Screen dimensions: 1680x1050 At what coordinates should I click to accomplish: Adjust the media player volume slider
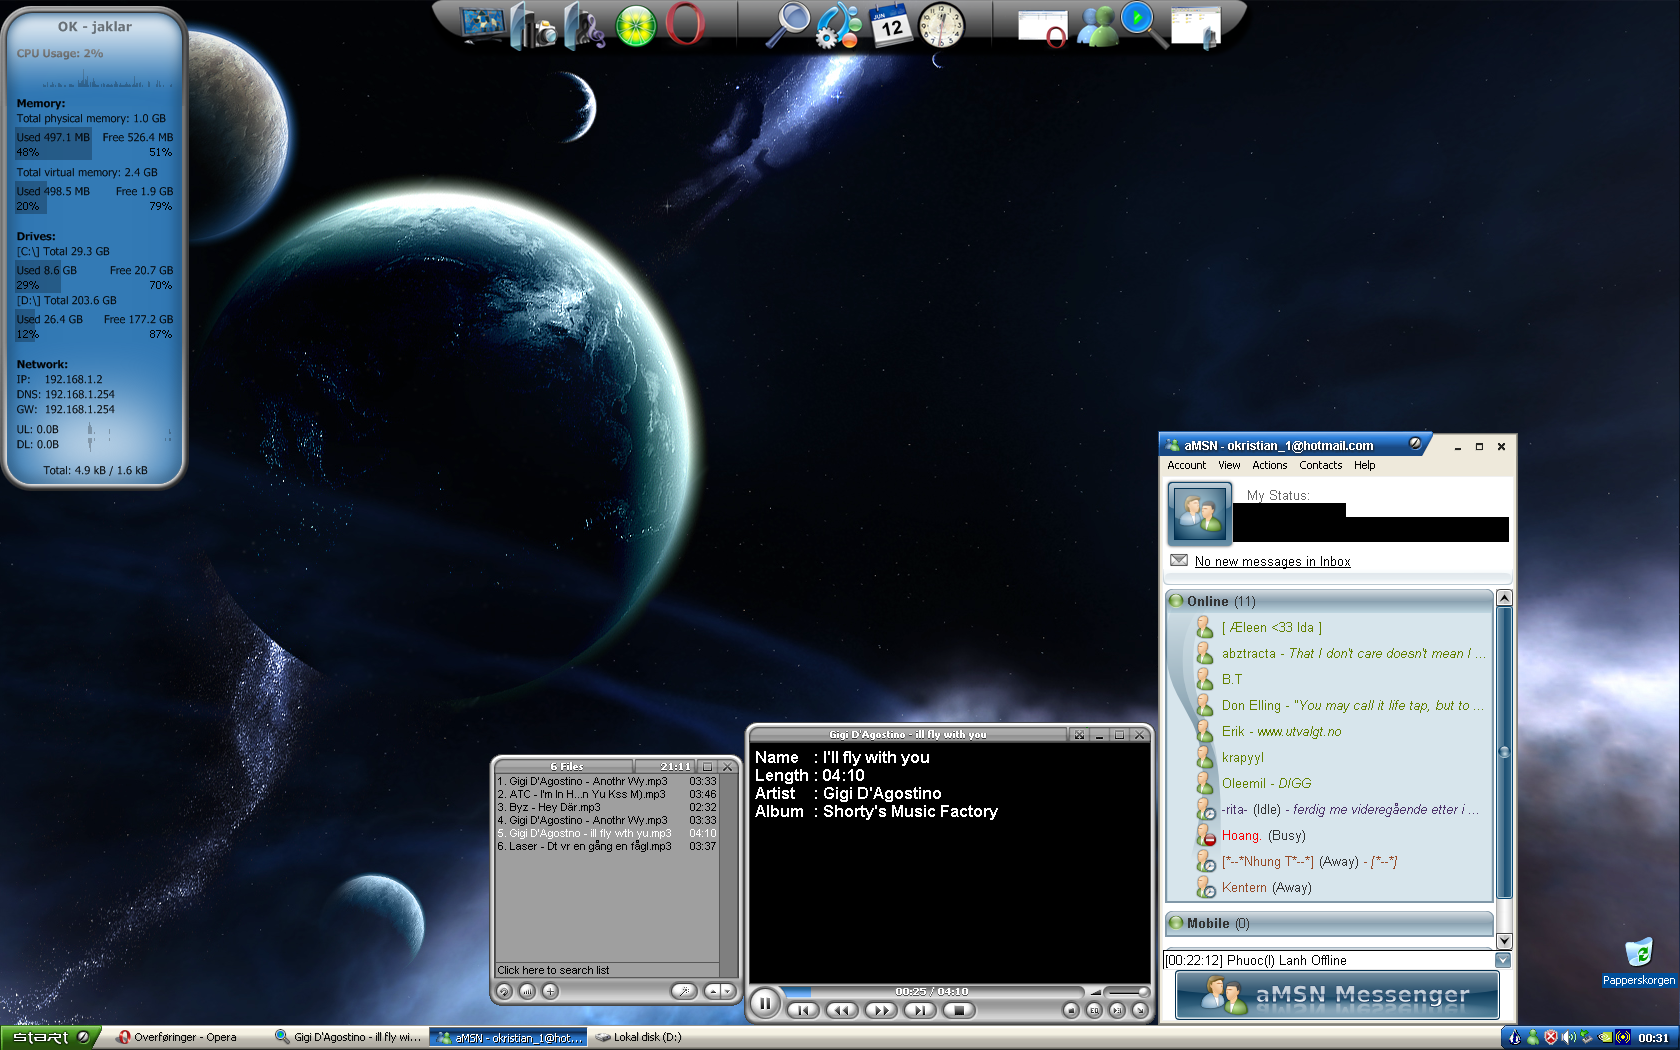[1126, 991]
